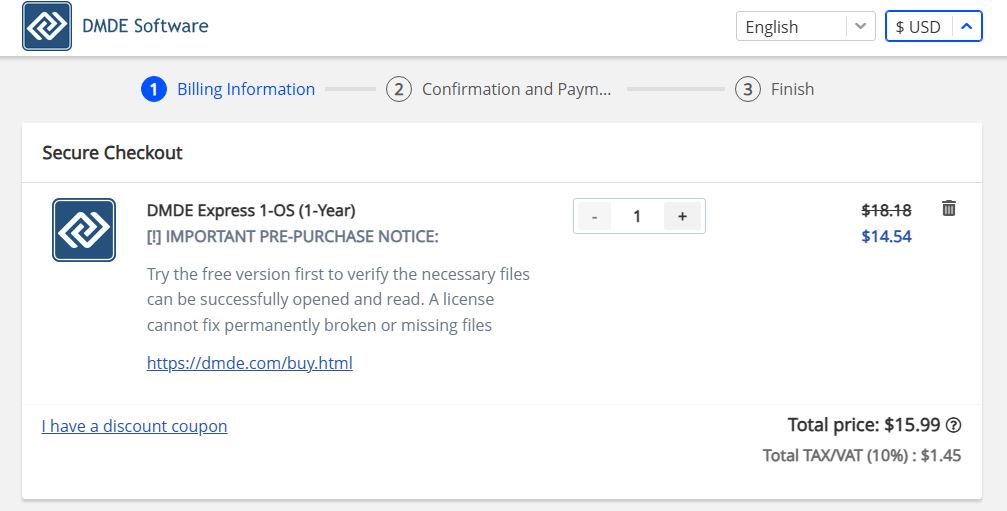
Task: Click the quantity field showing 1
Action: tap(636, 216)
